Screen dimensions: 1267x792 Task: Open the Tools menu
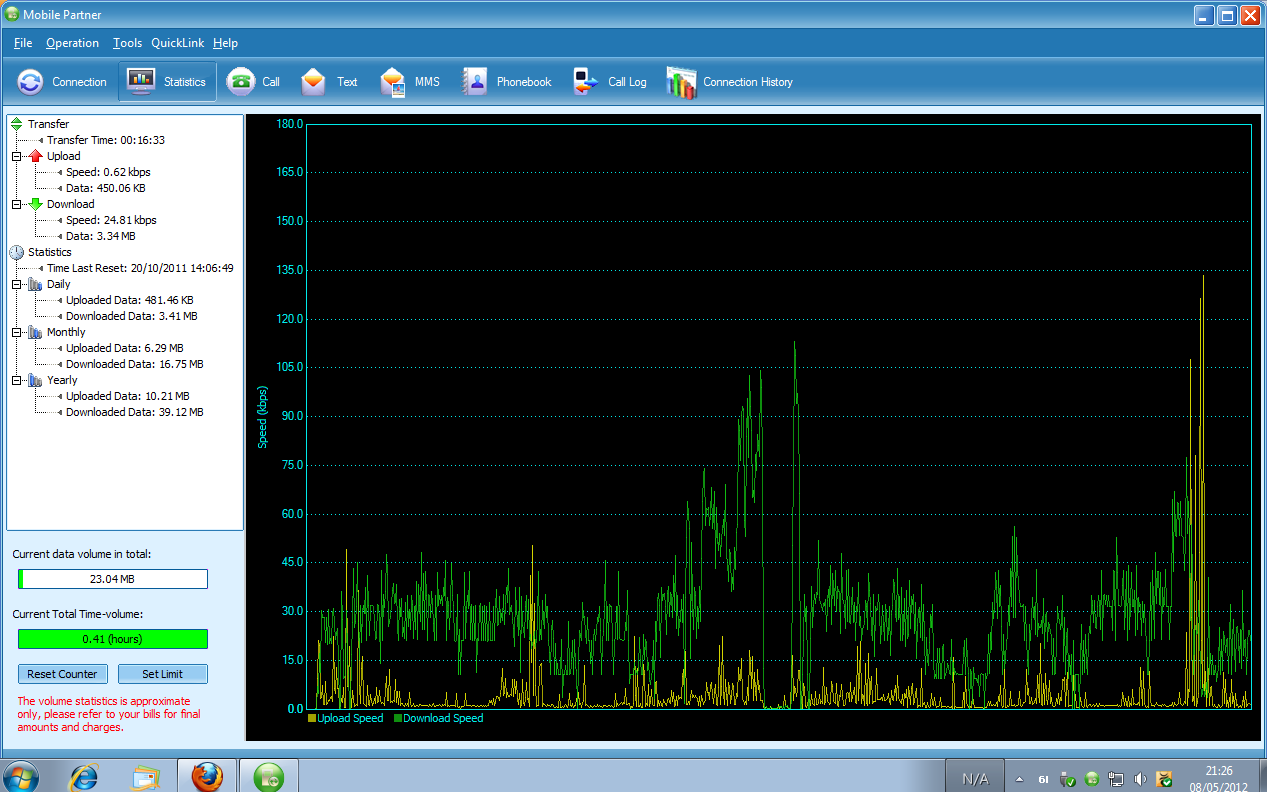pos(127,43)
